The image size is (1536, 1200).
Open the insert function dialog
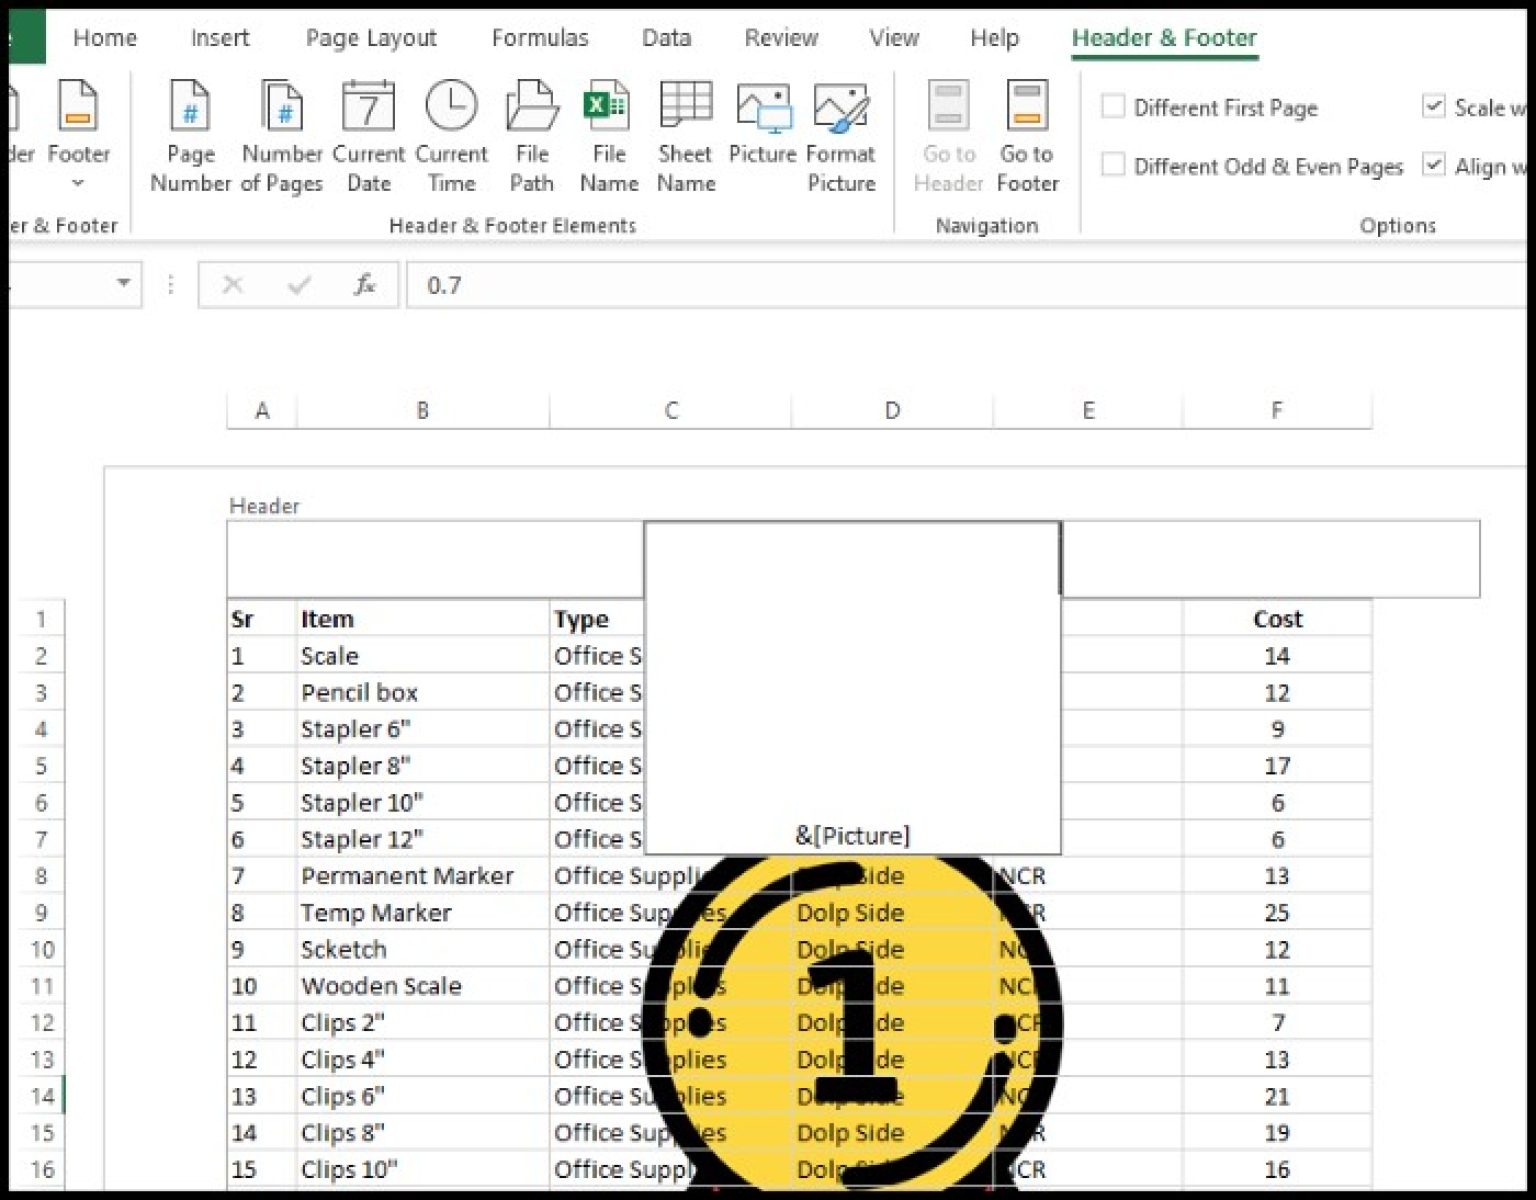tap(365, 285)
